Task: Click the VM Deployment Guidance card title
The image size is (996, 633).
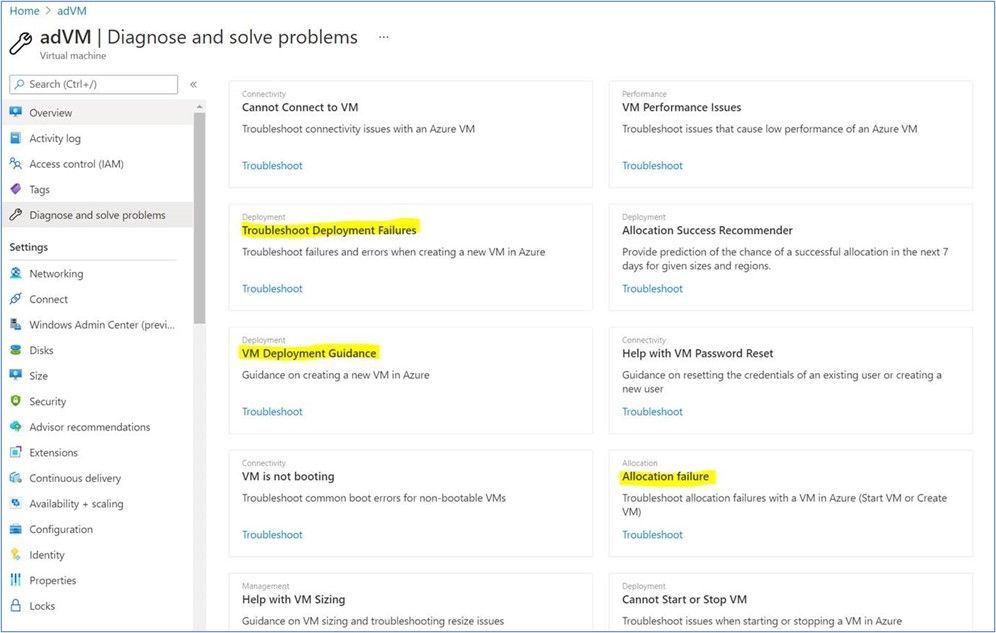Action: pos(309,353)
